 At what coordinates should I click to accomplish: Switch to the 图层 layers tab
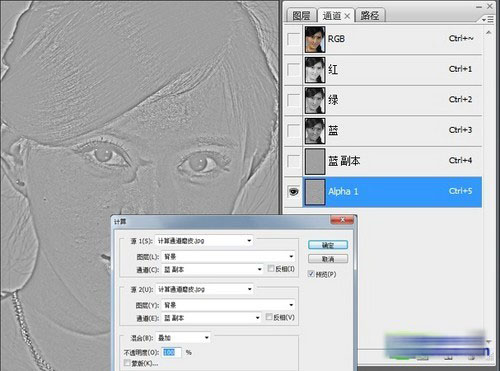click(x=301, y=16)
